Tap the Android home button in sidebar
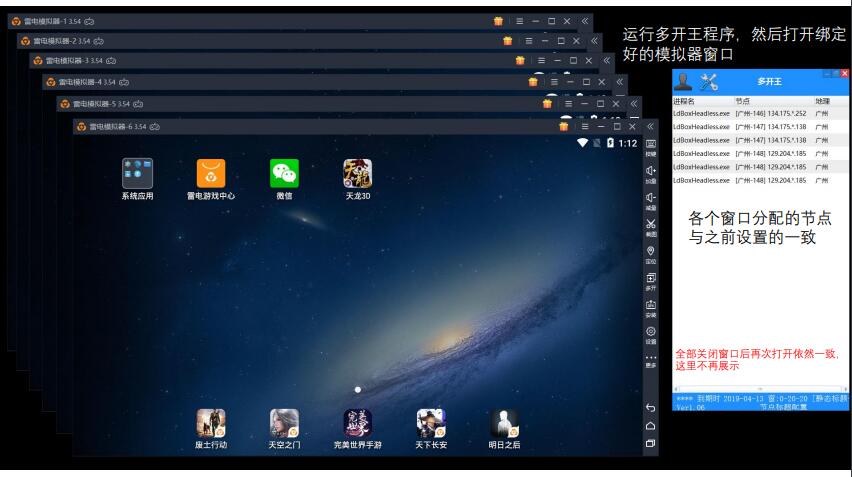 click(x=650, y=426)
